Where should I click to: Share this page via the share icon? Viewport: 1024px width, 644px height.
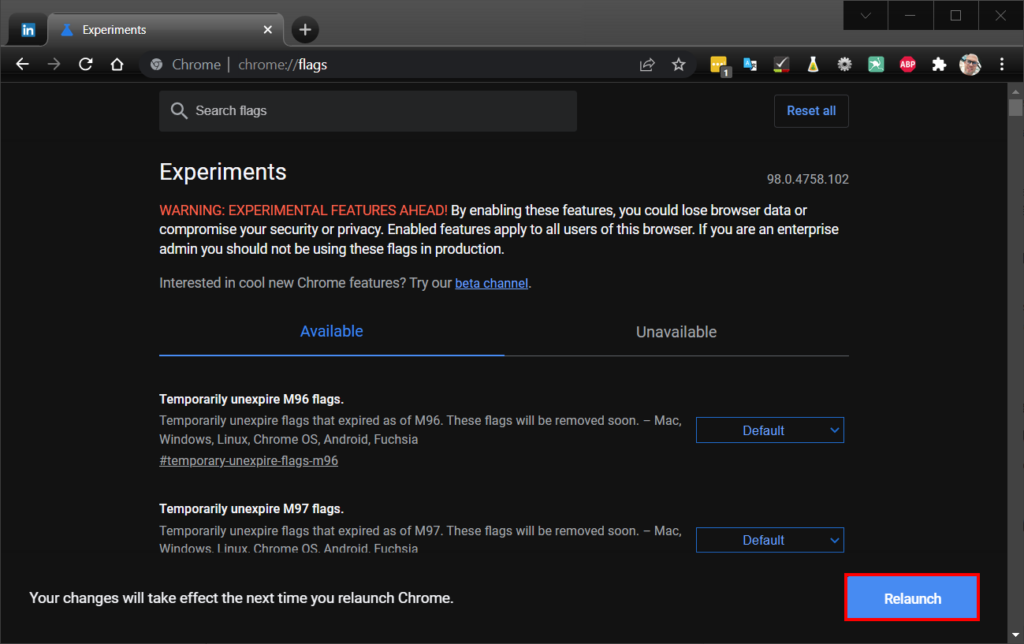click(x=647, y=64)
